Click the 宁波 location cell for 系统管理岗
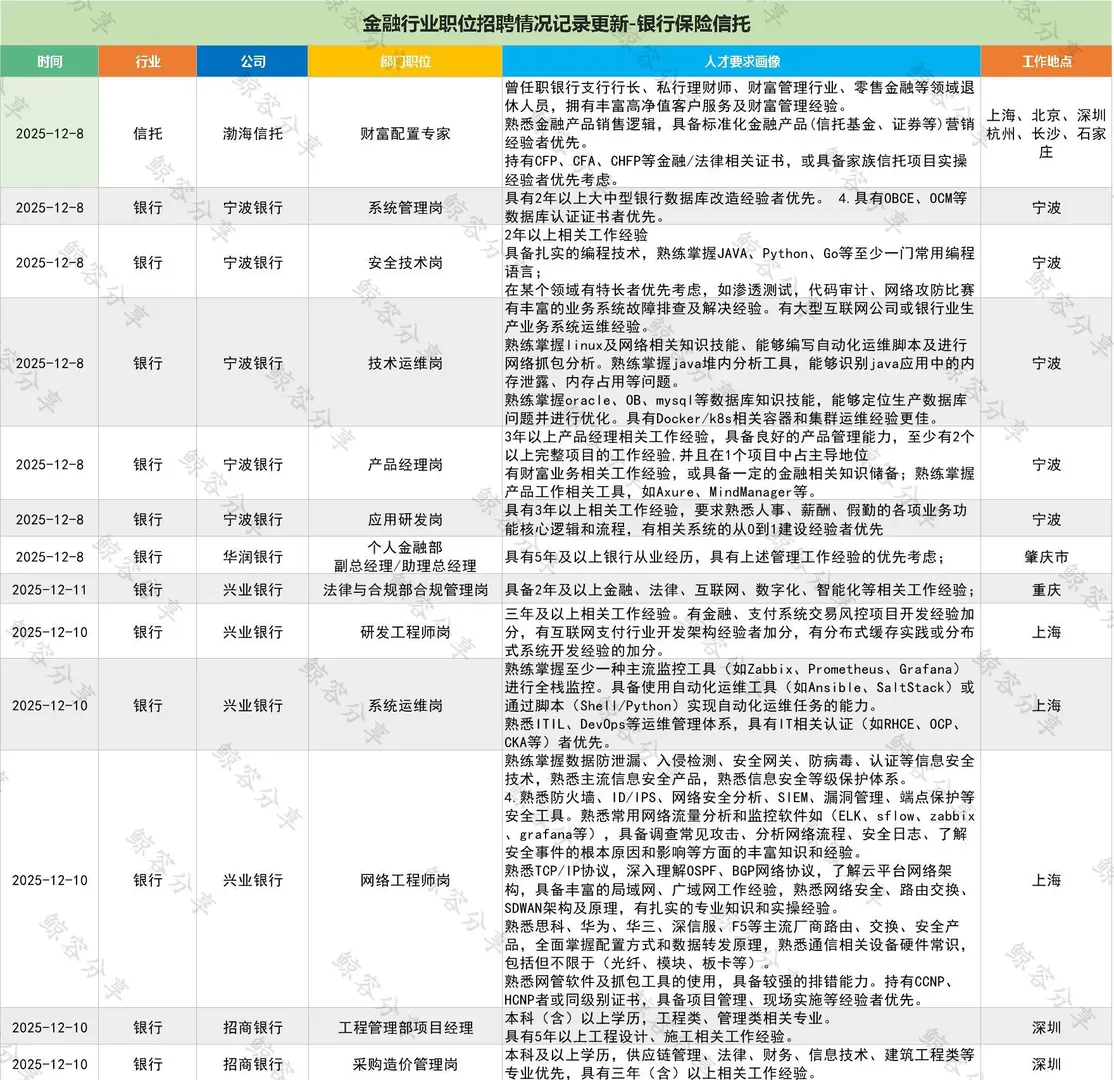This screenshot has width=1114, height=1080. [x=1046, y=207]
